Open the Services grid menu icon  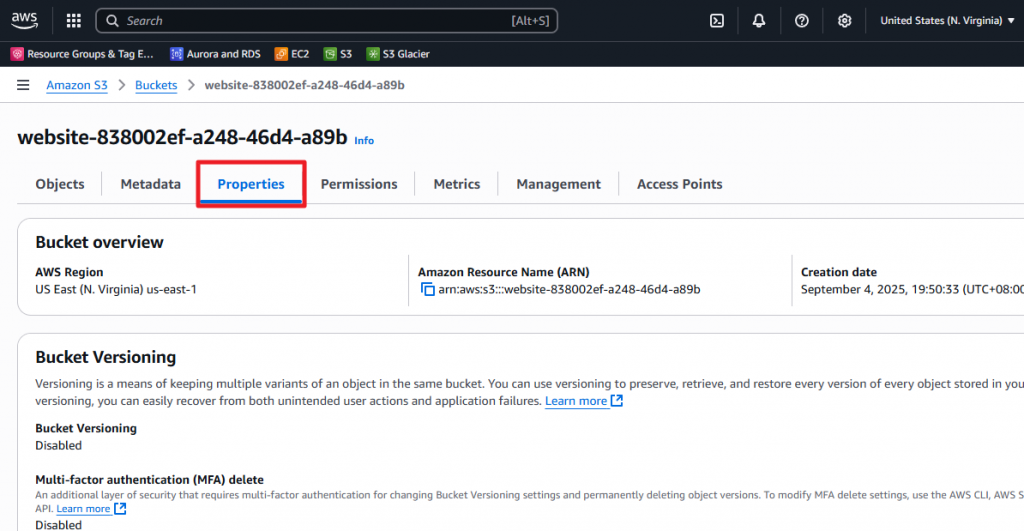tap(74, 20)
